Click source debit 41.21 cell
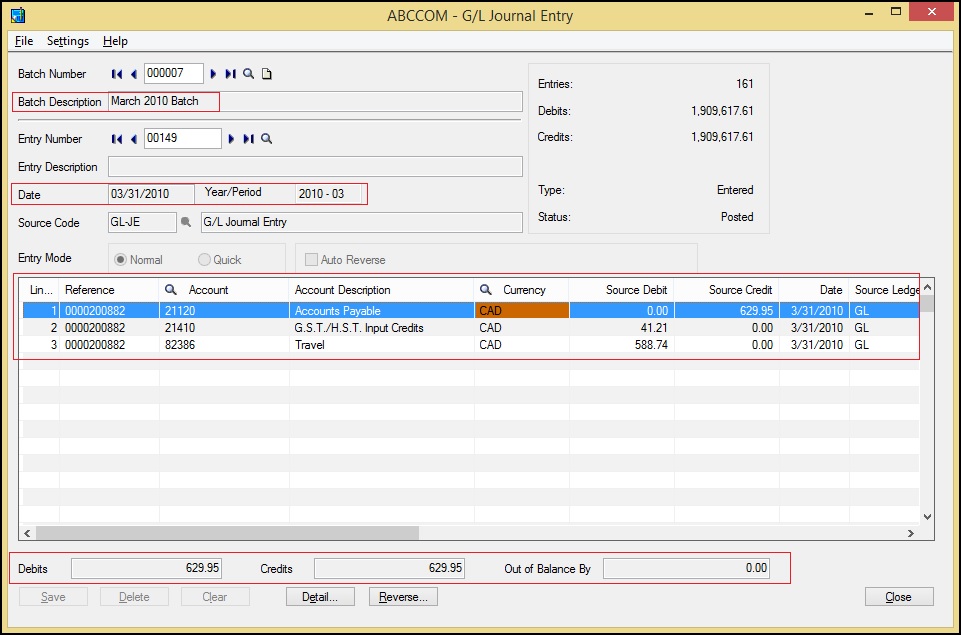Screen dimensions: 961x635 [x=621, y=328]
